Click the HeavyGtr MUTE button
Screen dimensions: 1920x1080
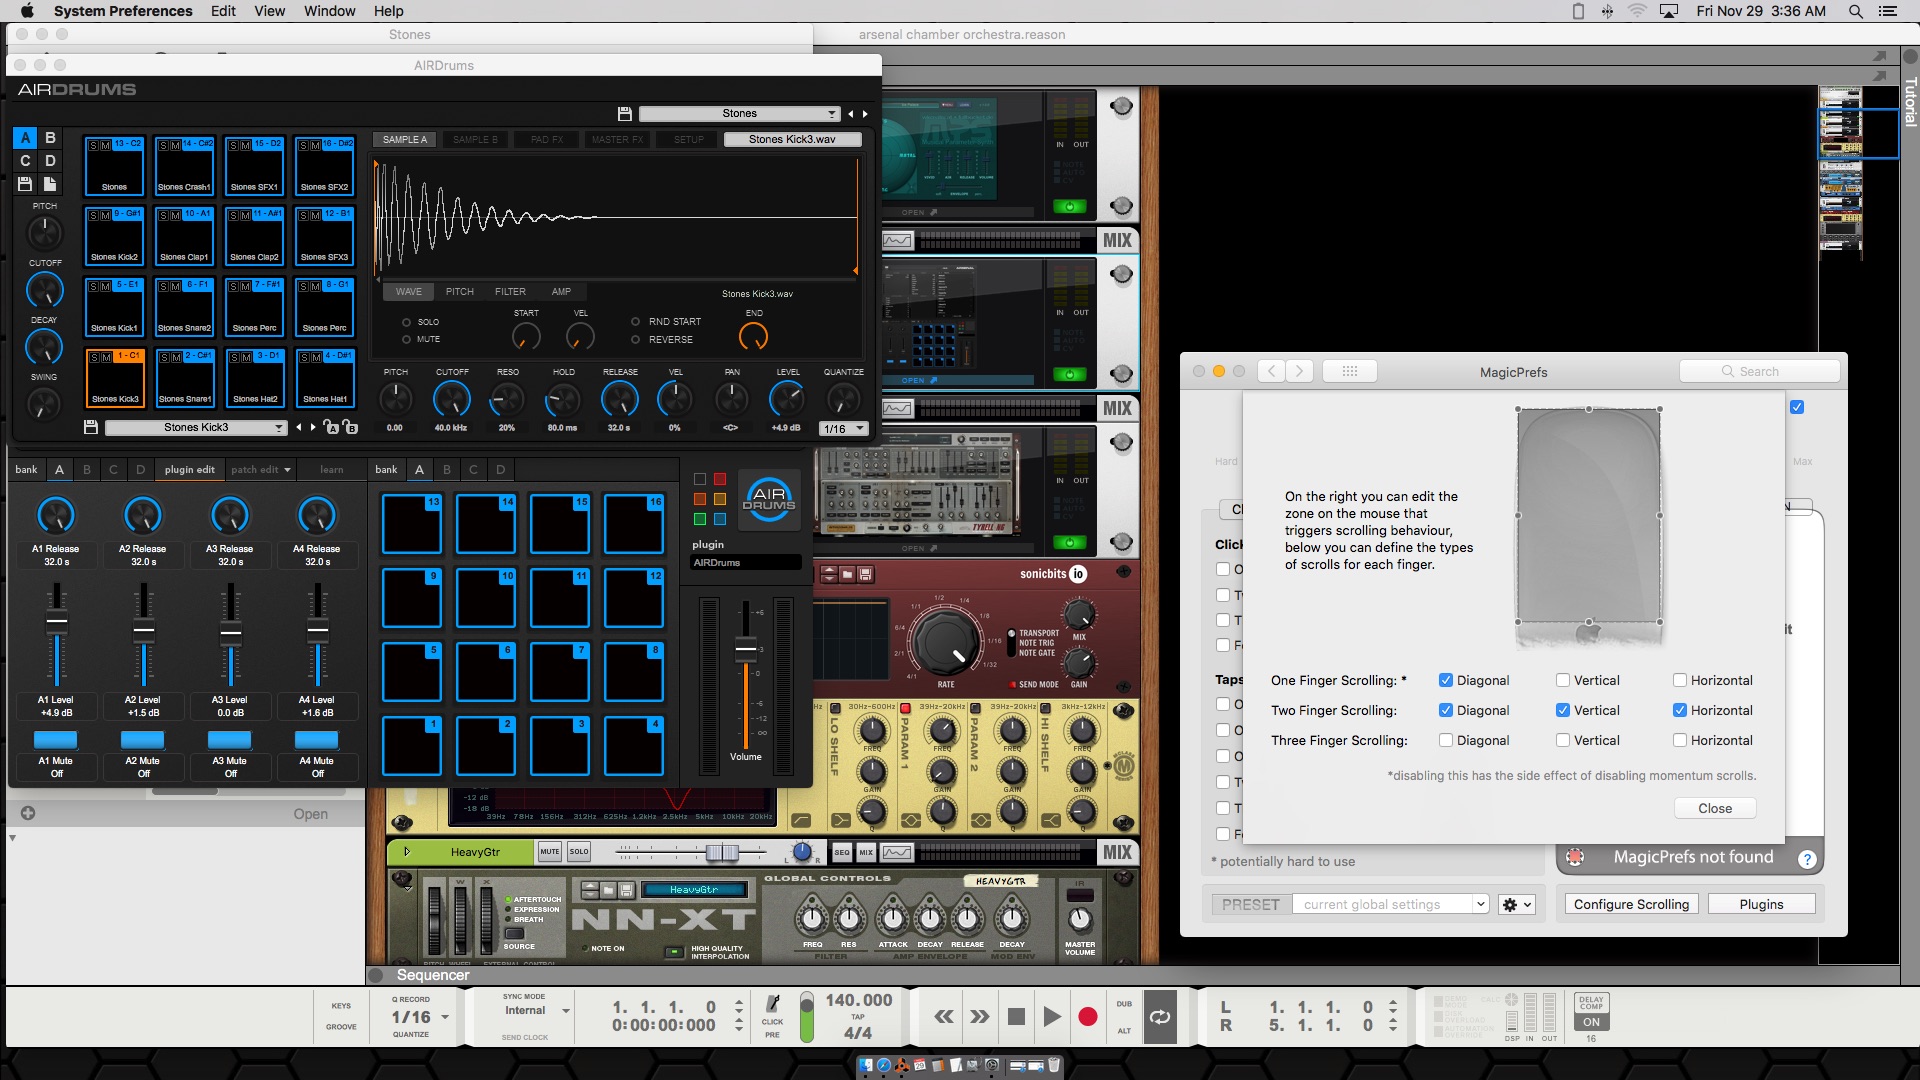coord(550,852)
